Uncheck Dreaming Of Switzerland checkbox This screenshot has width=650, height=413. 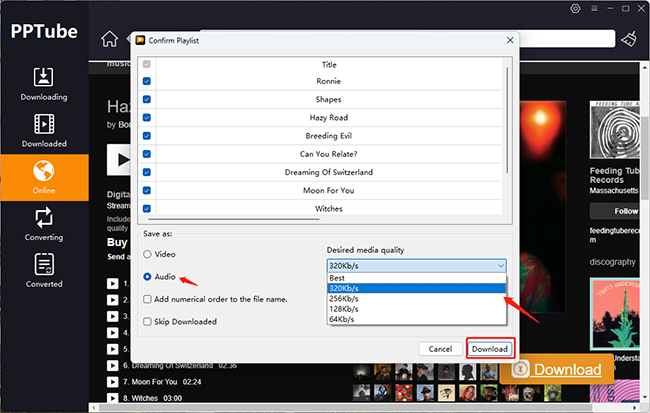pyautogui.click(x=147, y=172)
